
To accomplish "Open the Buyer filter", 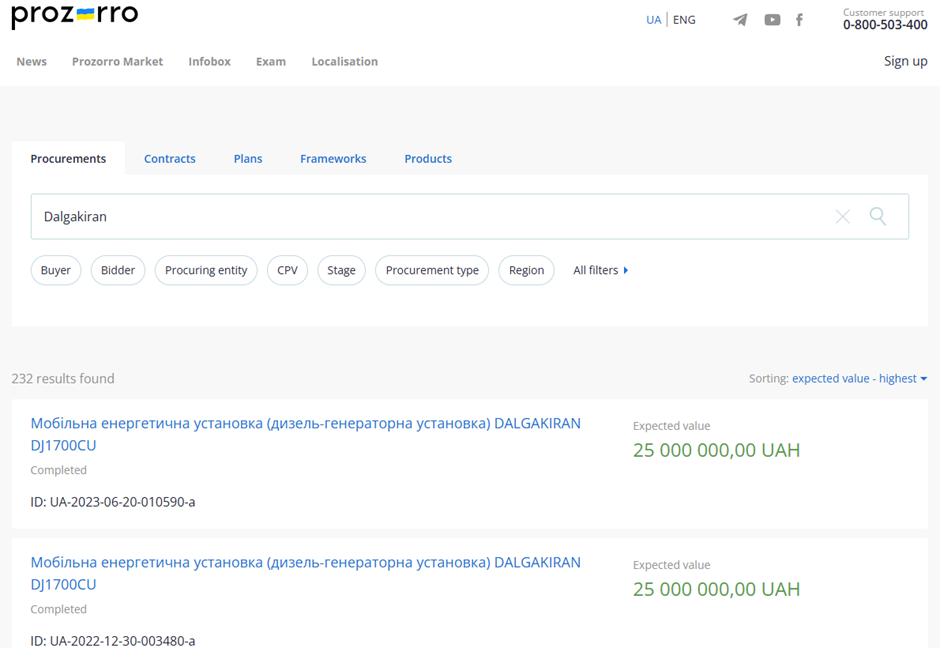I will [x=56, y=270].
